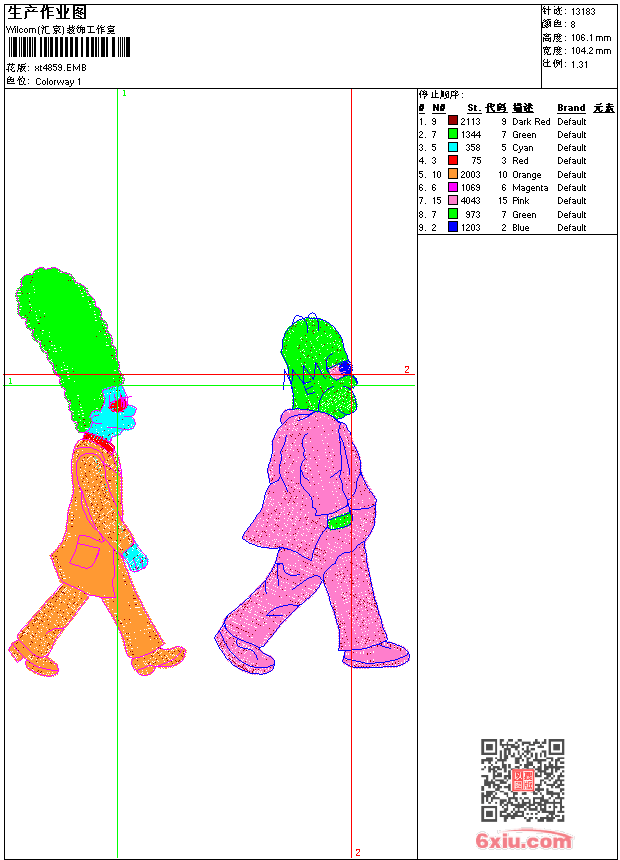The width and height of the screenshot is (620, 860).
Task: Click the Dark Red description text
Action: pos(531,121)
